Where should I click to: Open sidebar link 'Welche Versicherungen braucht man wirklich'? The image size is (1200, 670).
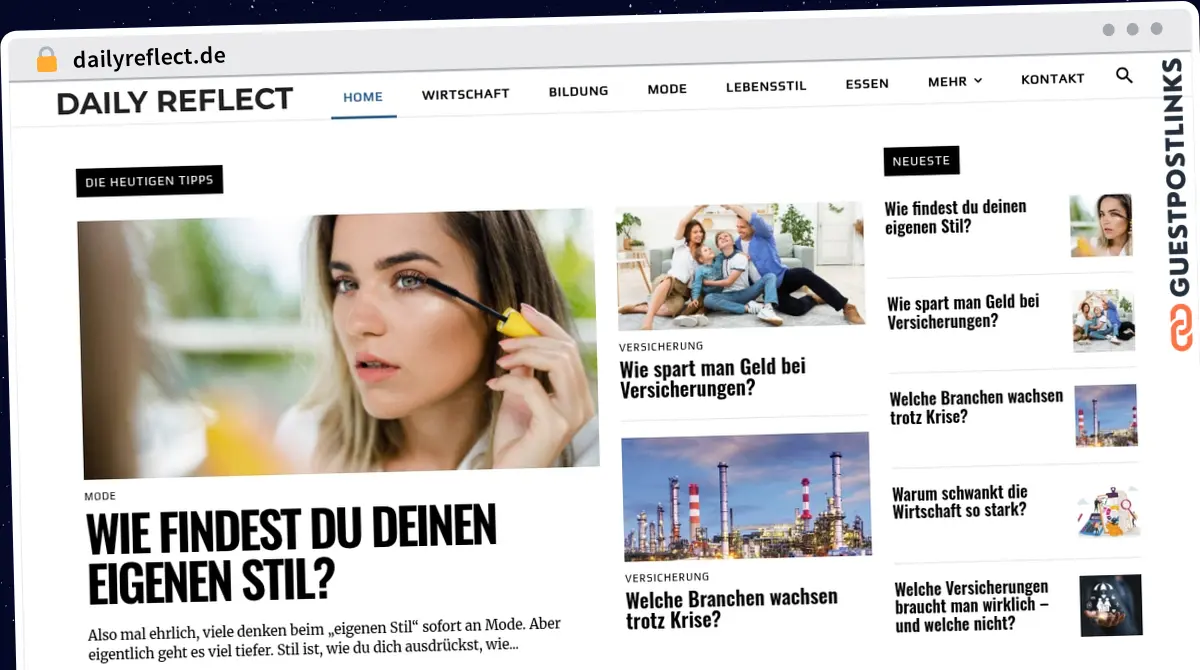pos(972,606)
